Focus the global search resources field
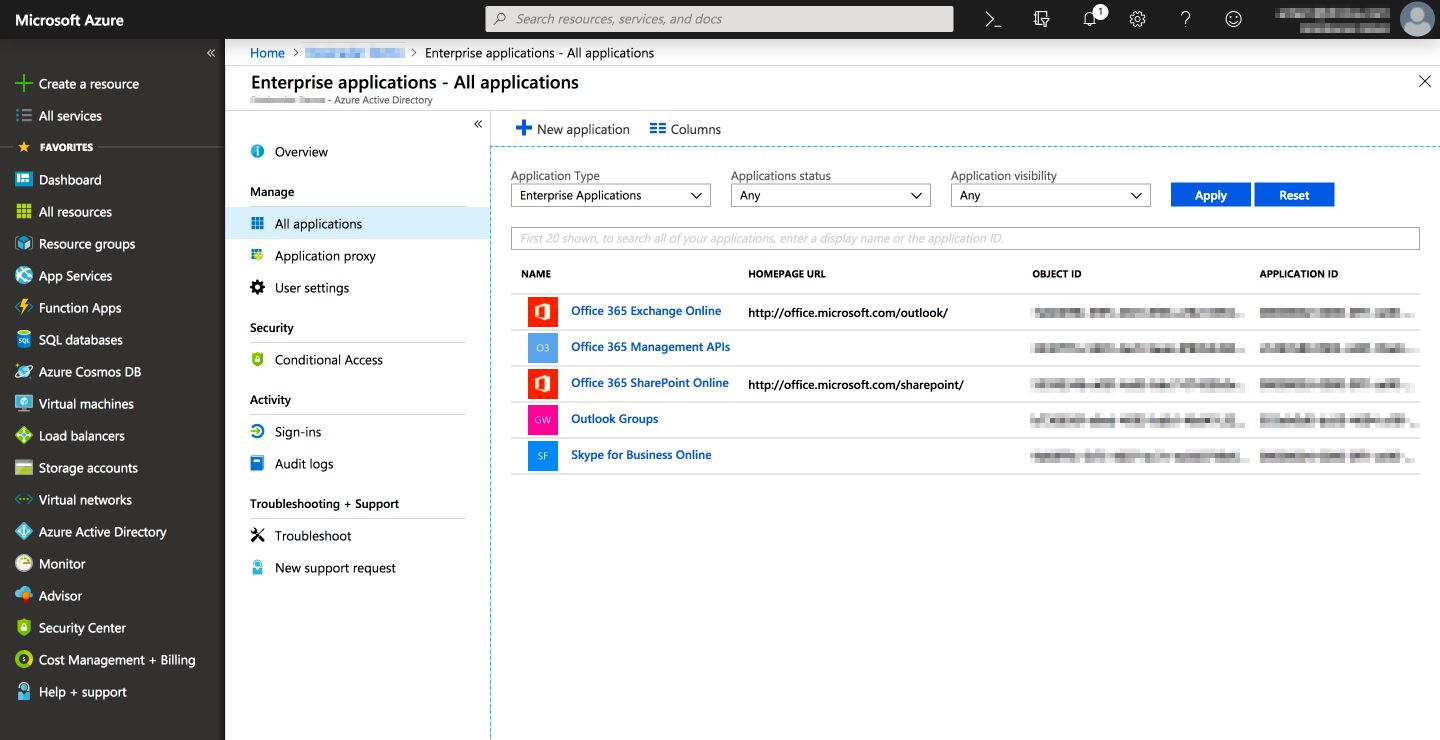Image resolution: width=1440 pixels, height=740 pixels. tap(719, 19)
